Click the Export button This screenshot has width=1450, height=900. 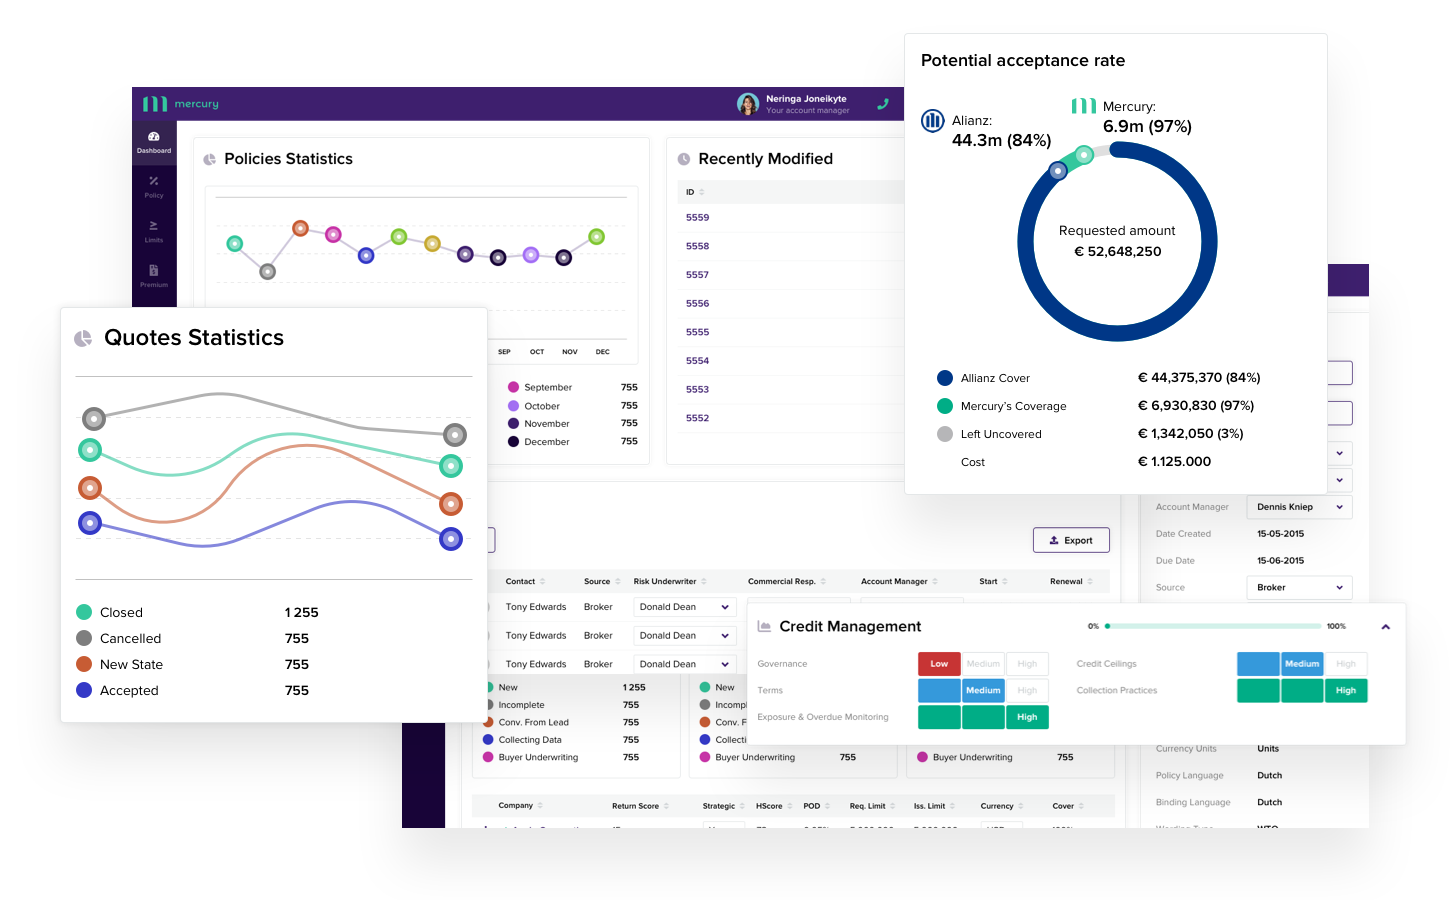pos(1070,540)
